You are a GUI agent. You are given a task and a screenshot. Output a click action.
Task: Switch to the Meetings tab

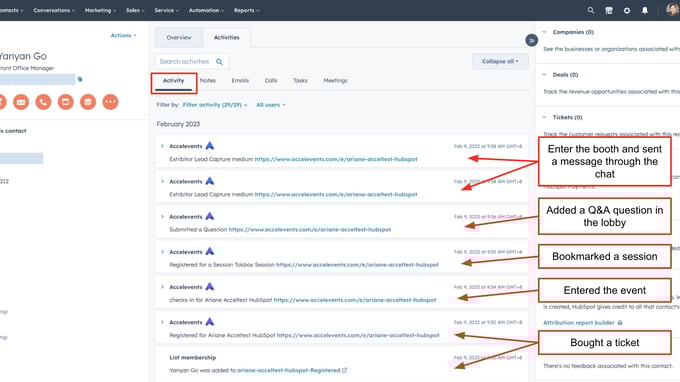click(335, 81)
